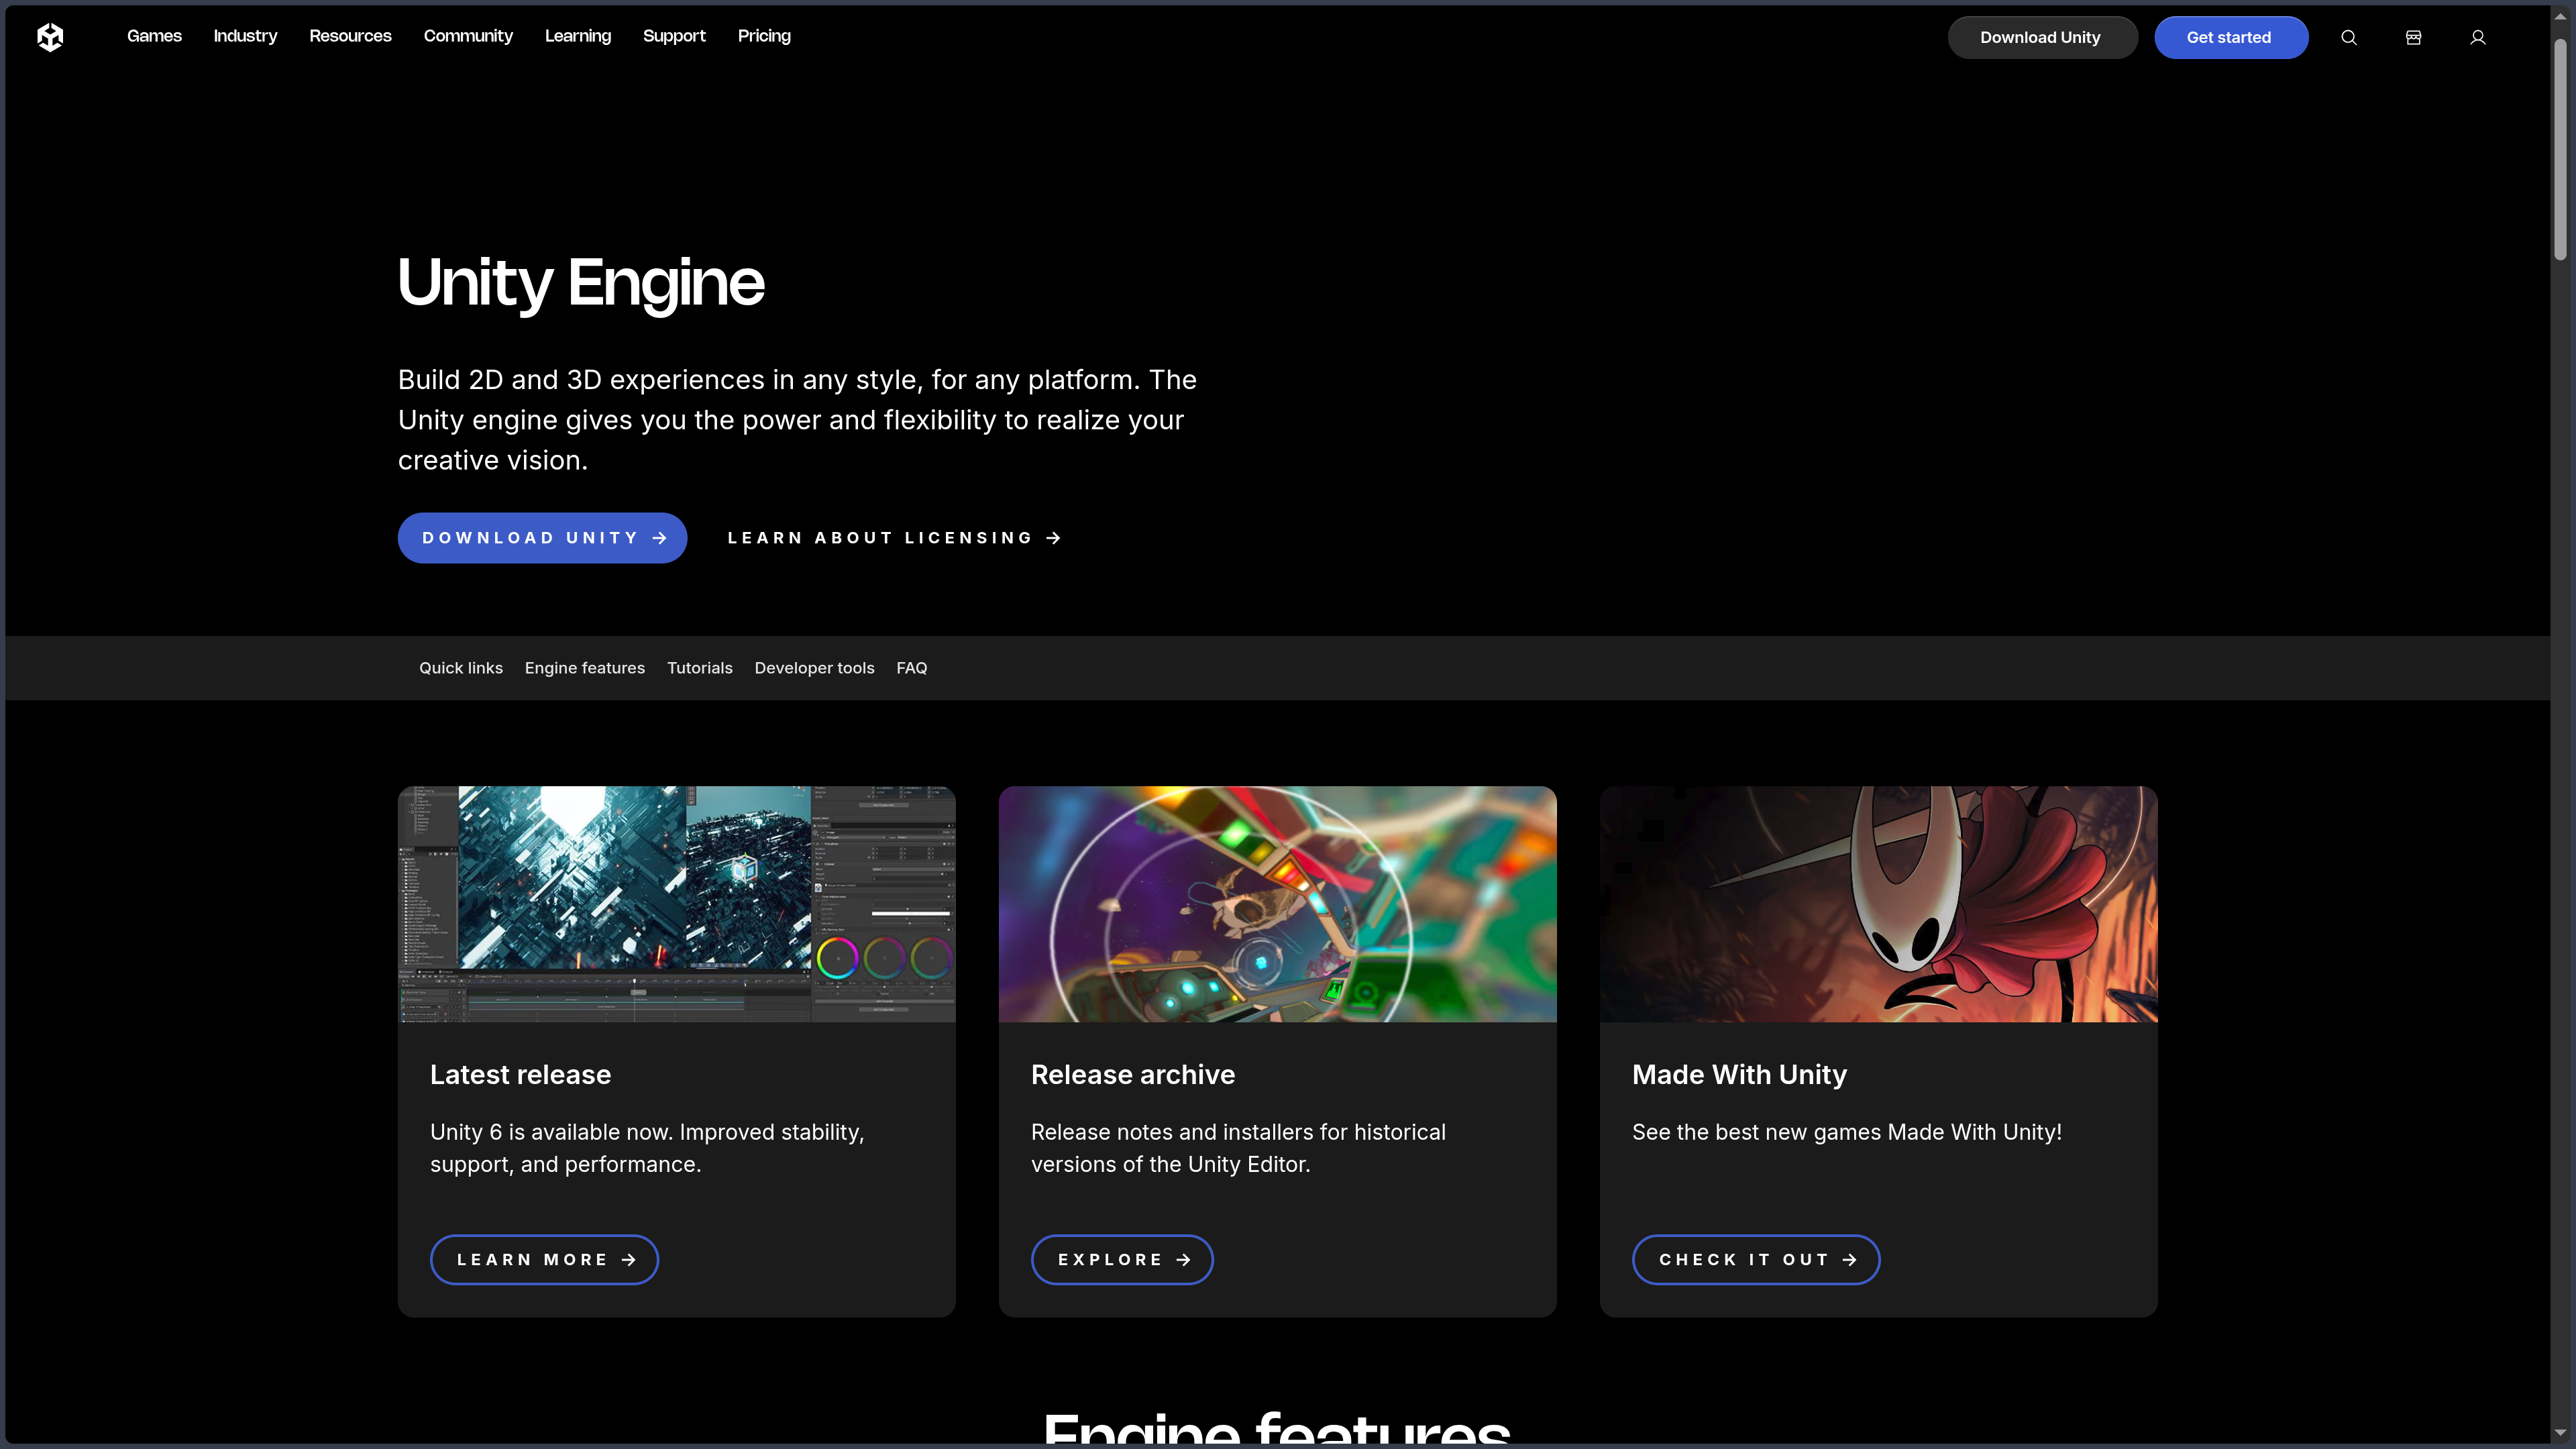Click the Made With Unity card image
Viewport: 2576px width, 1449px height.
coord(1878,904)
